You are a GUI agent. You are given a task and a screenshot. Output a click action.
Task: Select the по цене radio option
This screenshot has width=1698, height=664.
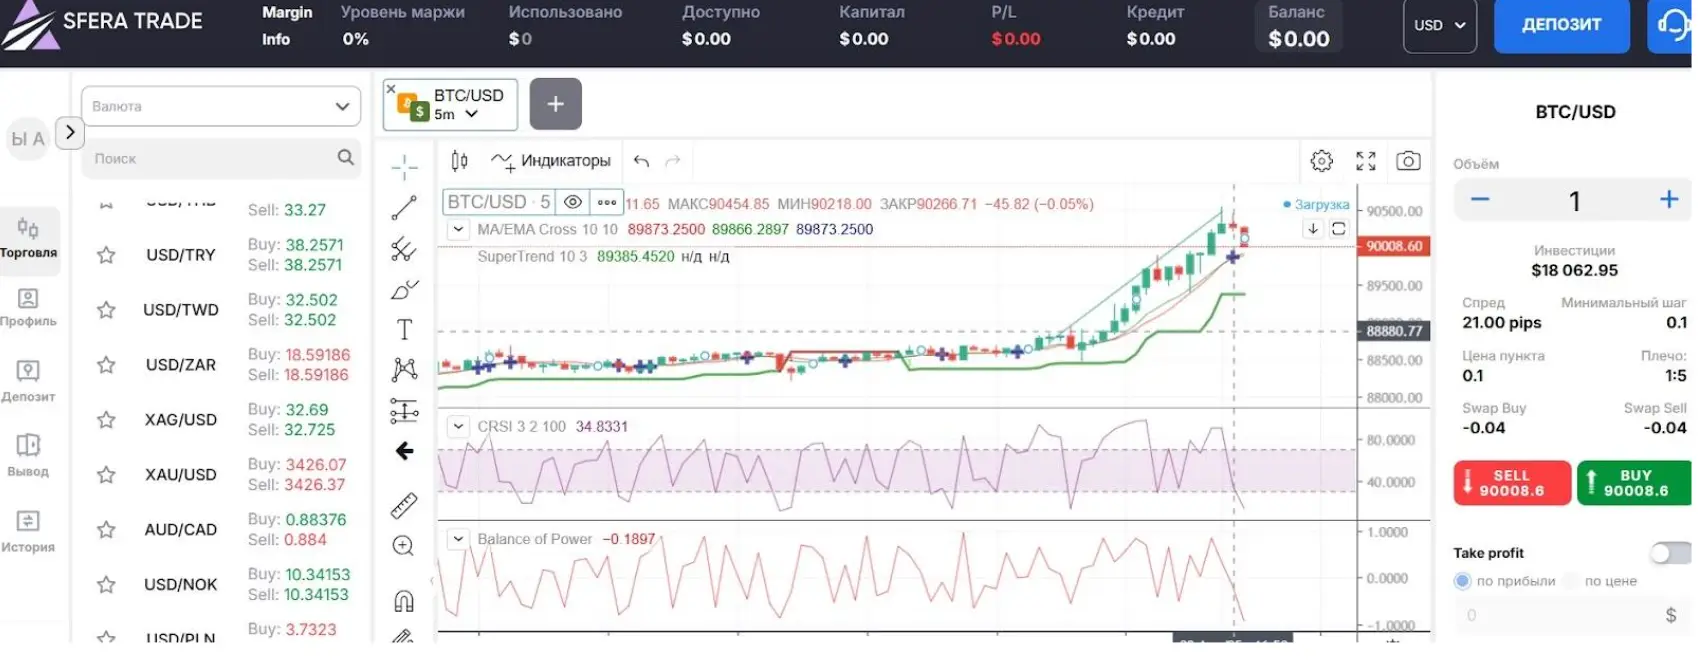(1571, 581)
